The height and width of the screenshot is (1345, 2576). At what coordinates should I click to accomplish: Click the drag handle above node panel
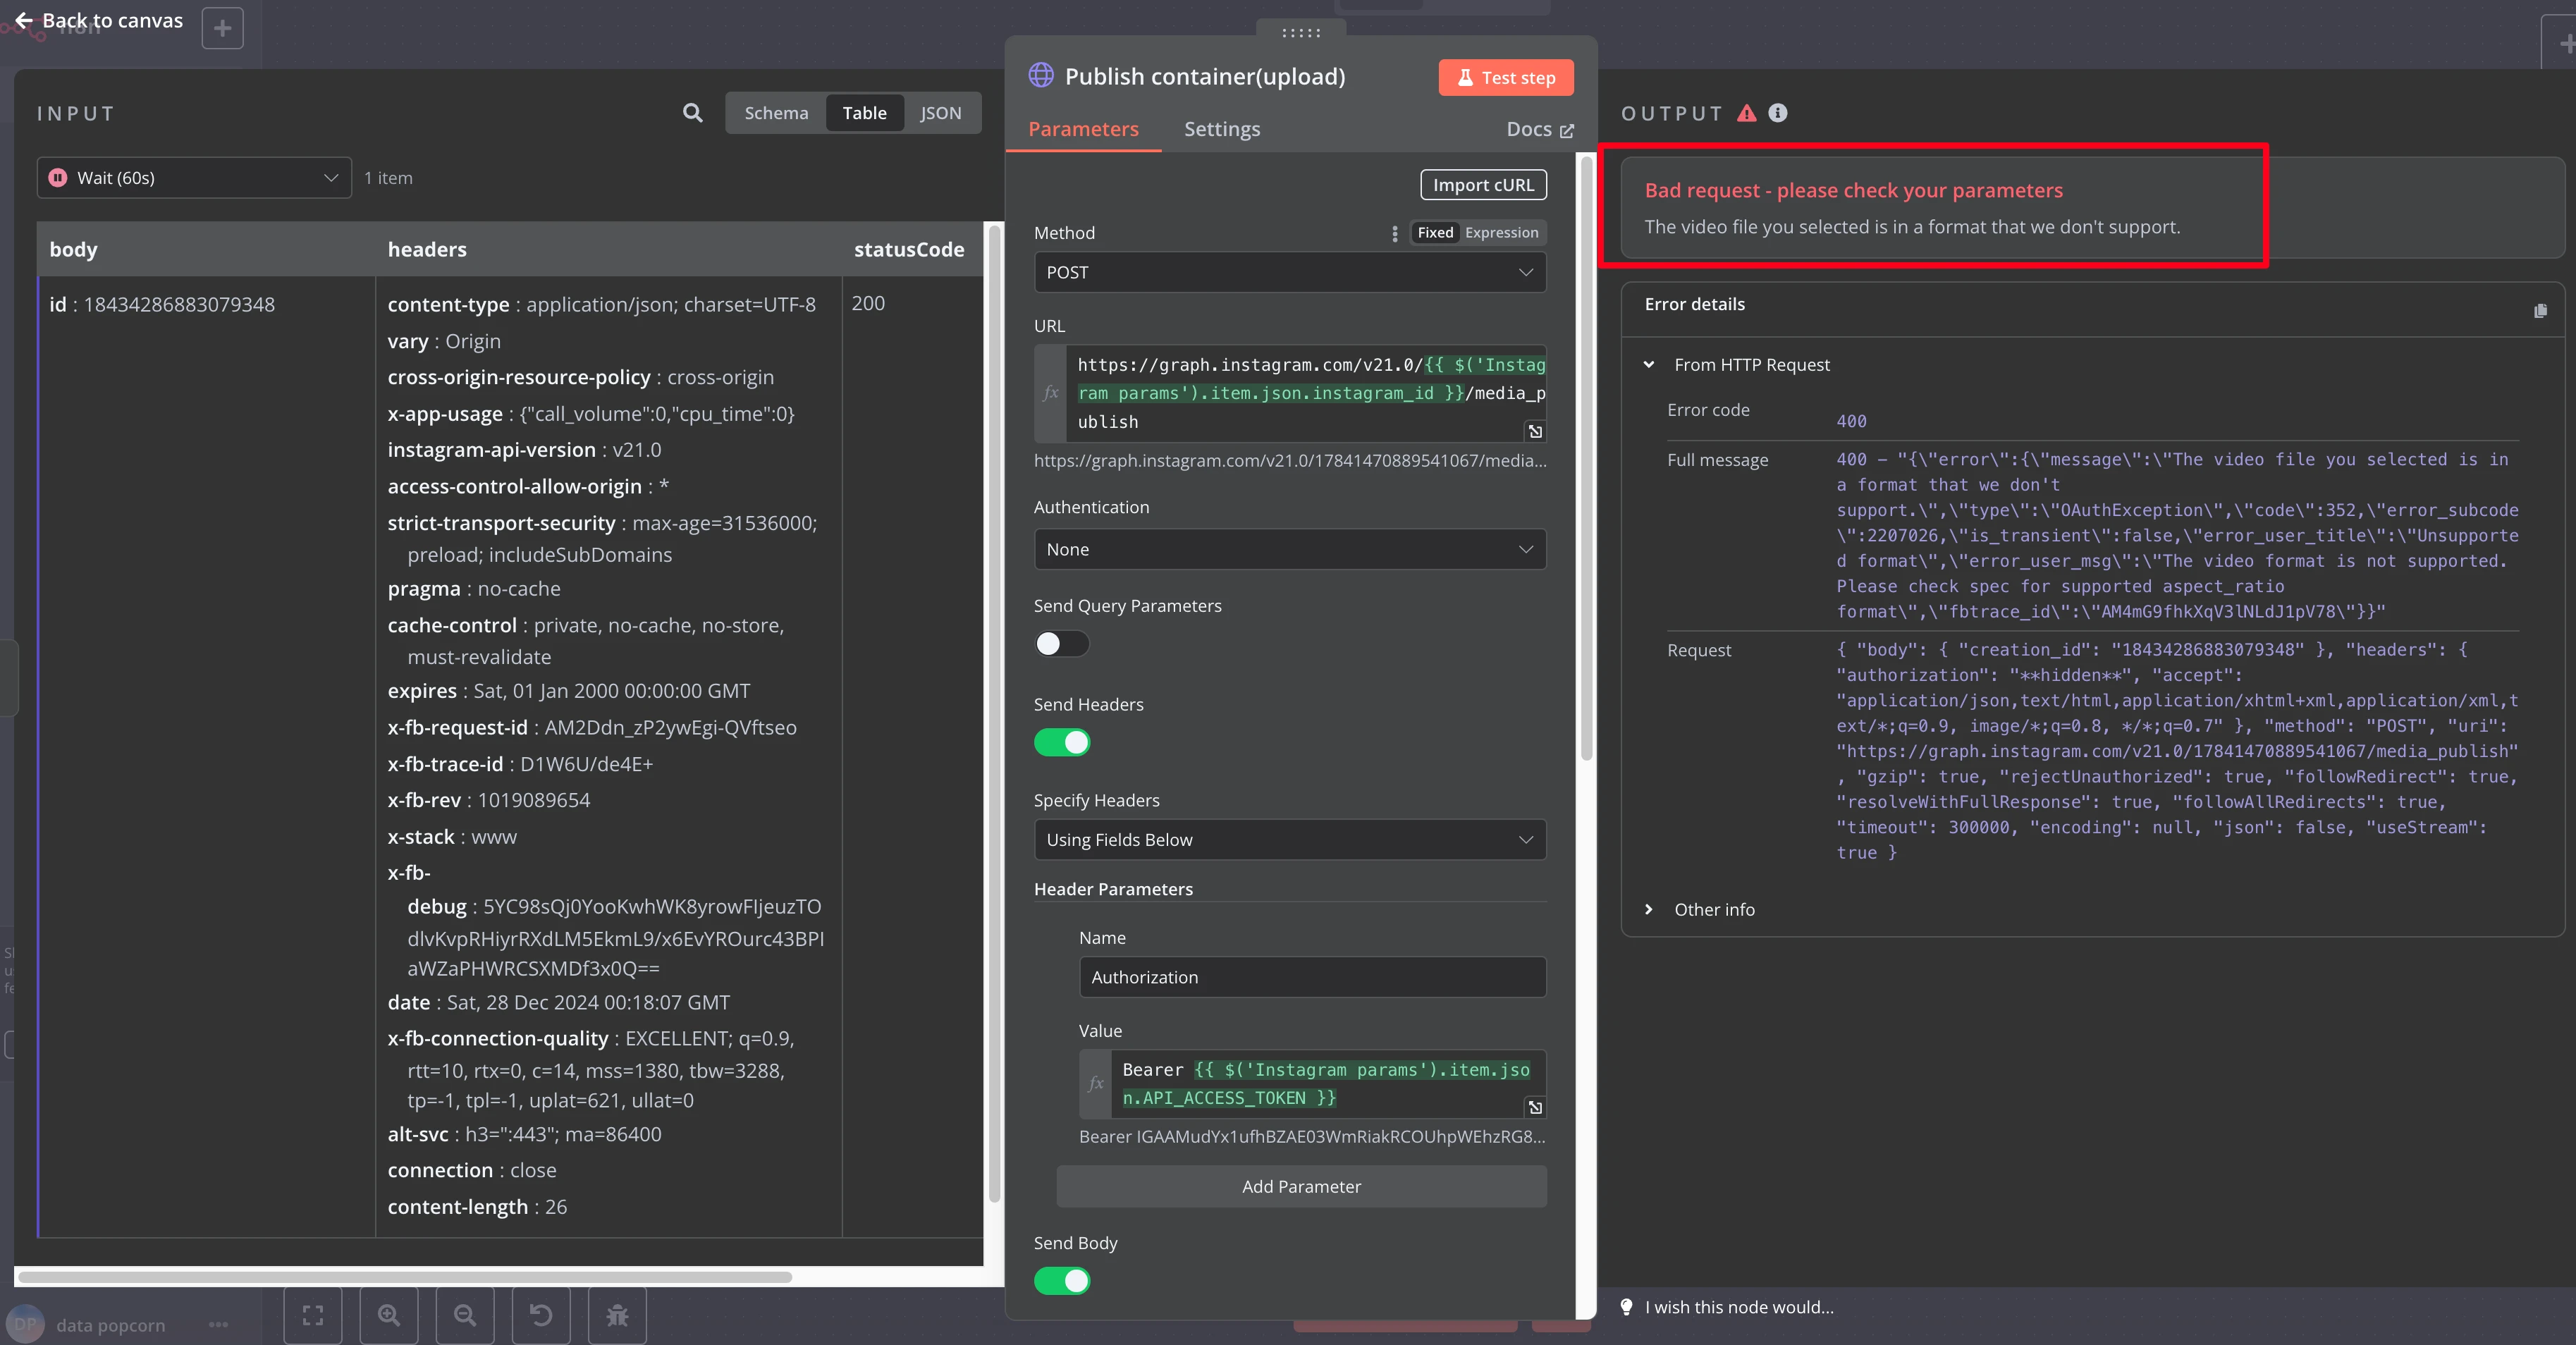[1301, 33]
